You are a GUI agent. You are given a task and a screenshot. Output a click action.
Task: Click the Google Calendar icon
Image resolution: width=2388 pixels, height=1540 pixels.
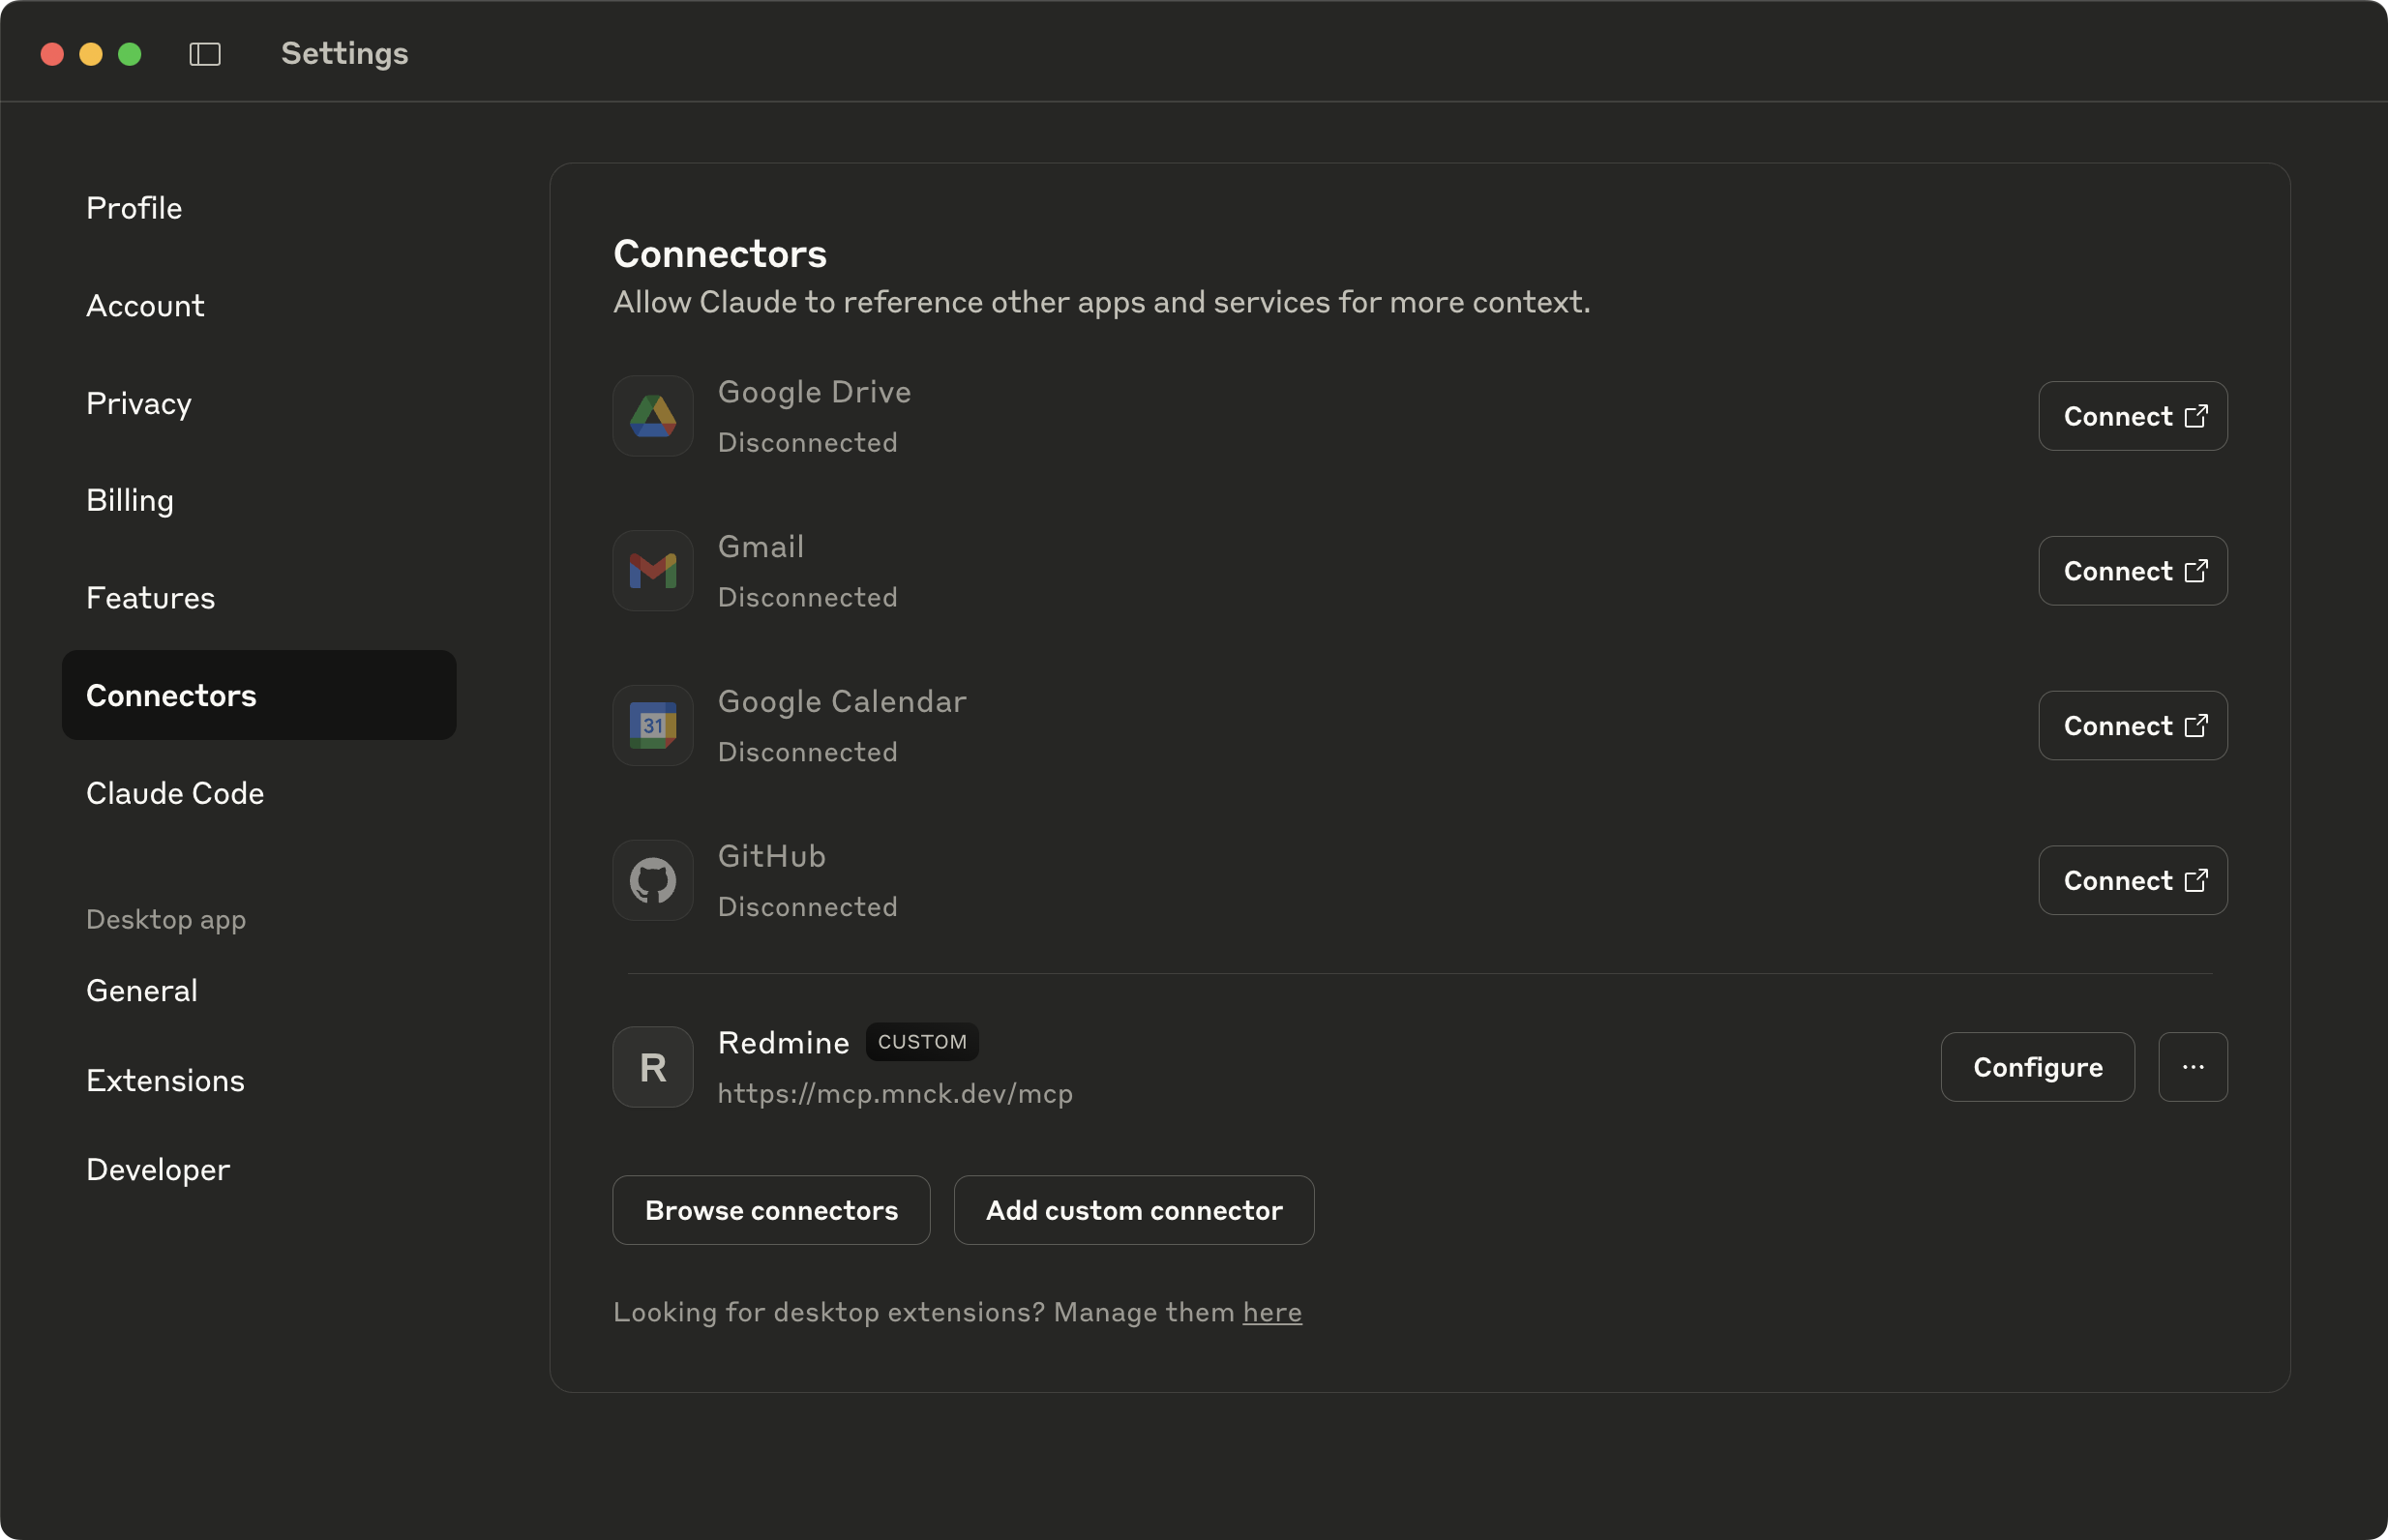coord(653,726)
